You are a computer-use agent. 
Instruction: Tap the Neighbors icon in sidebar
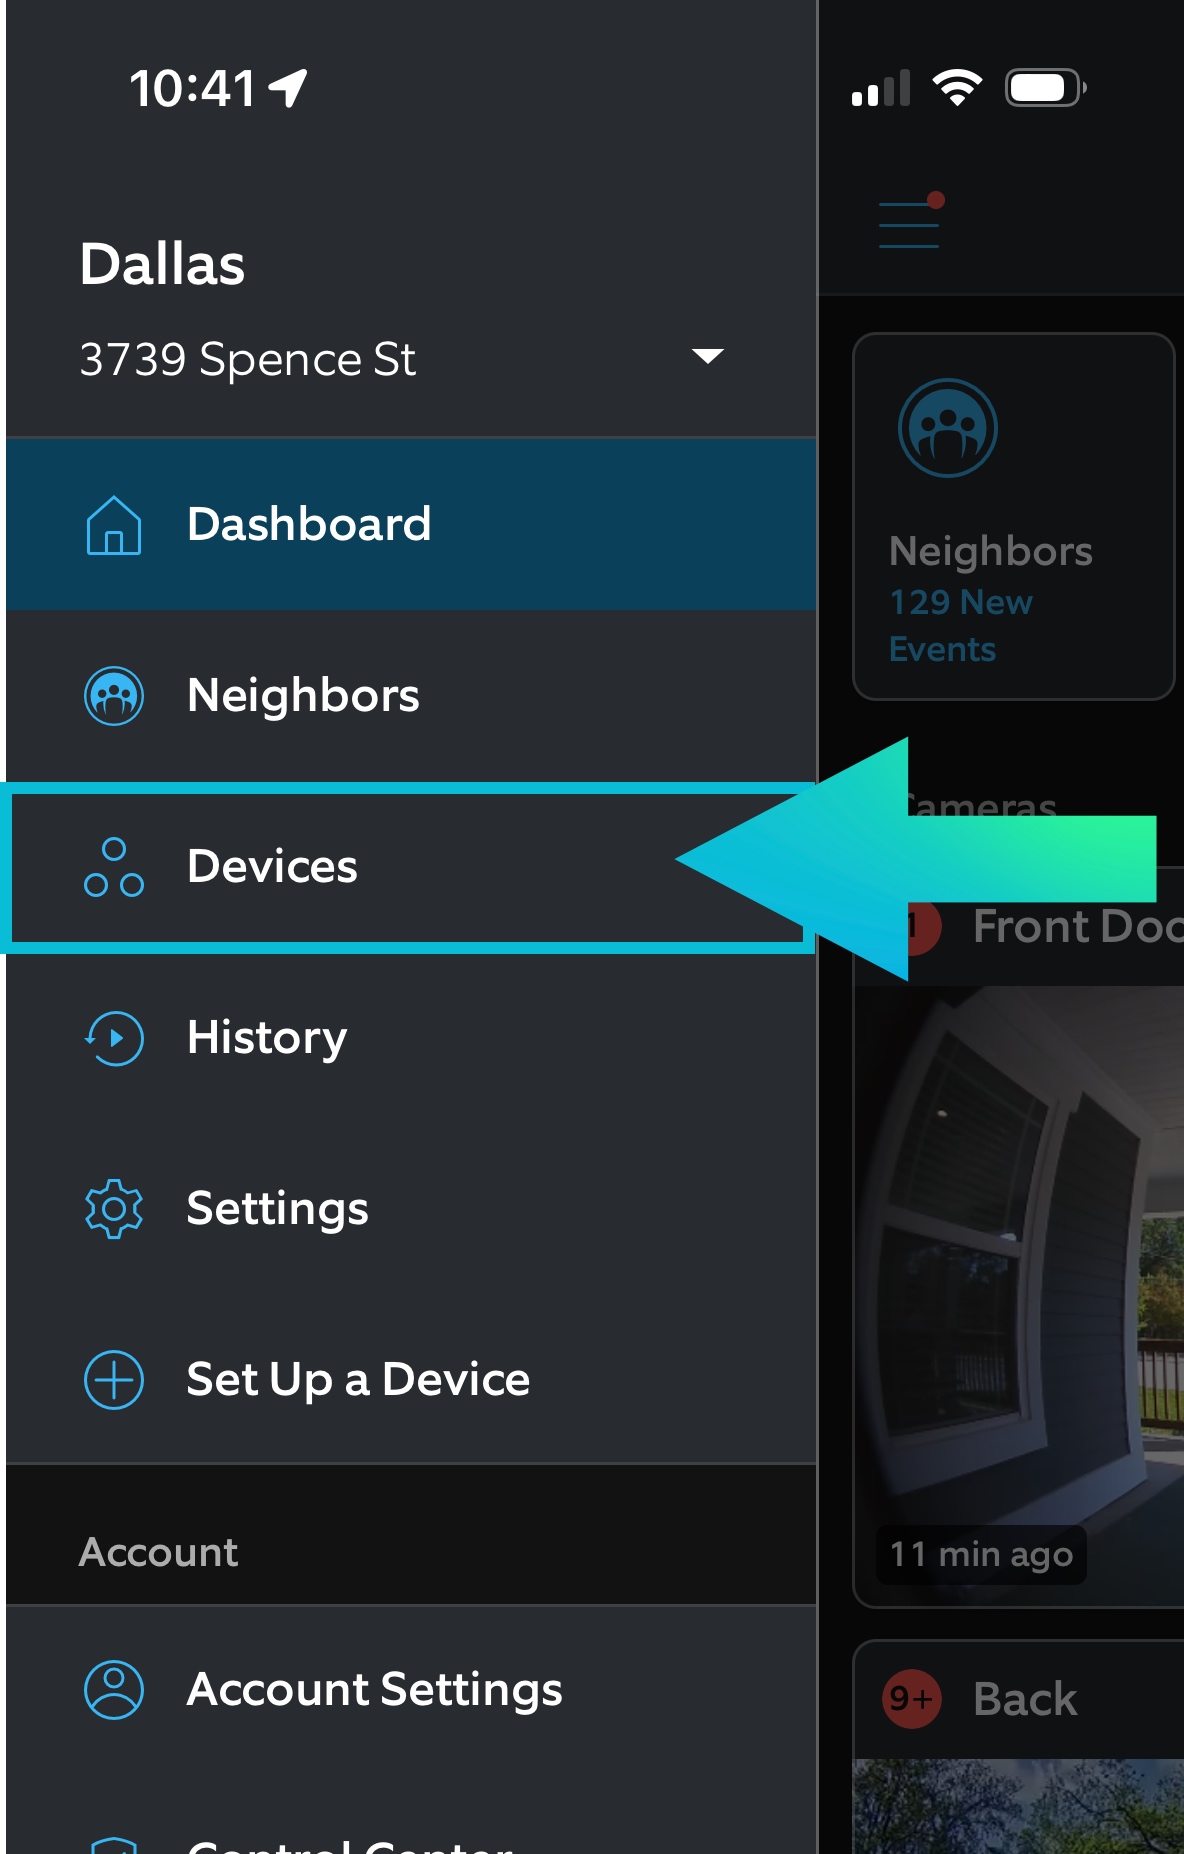114,696
